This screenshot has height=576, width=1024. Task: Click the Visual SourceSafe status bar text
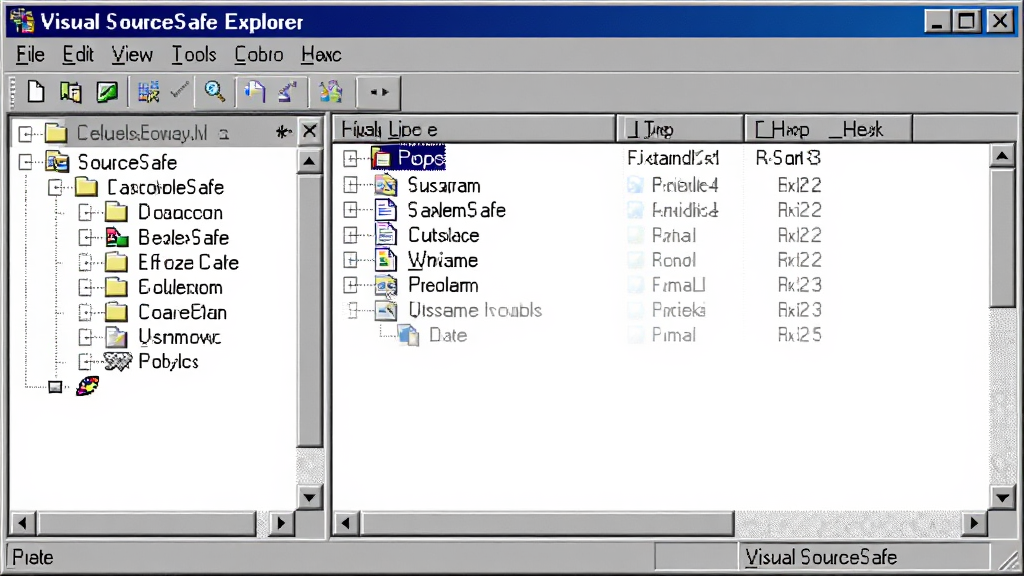point(821,558)
